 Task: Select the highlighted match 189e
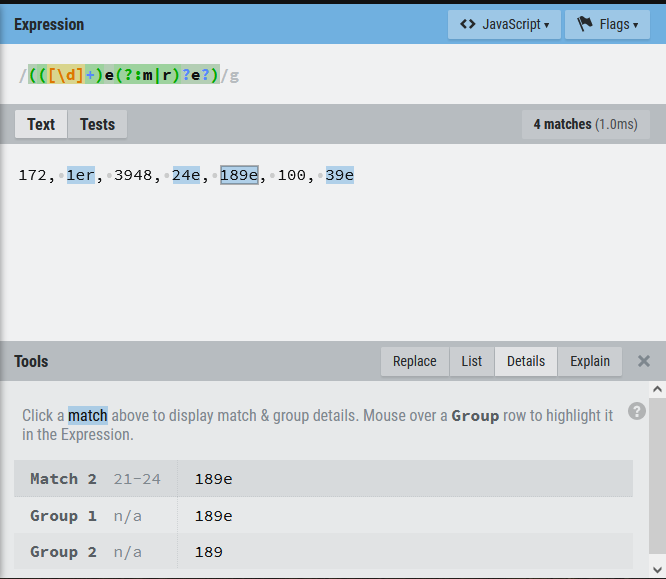[239, 175]
